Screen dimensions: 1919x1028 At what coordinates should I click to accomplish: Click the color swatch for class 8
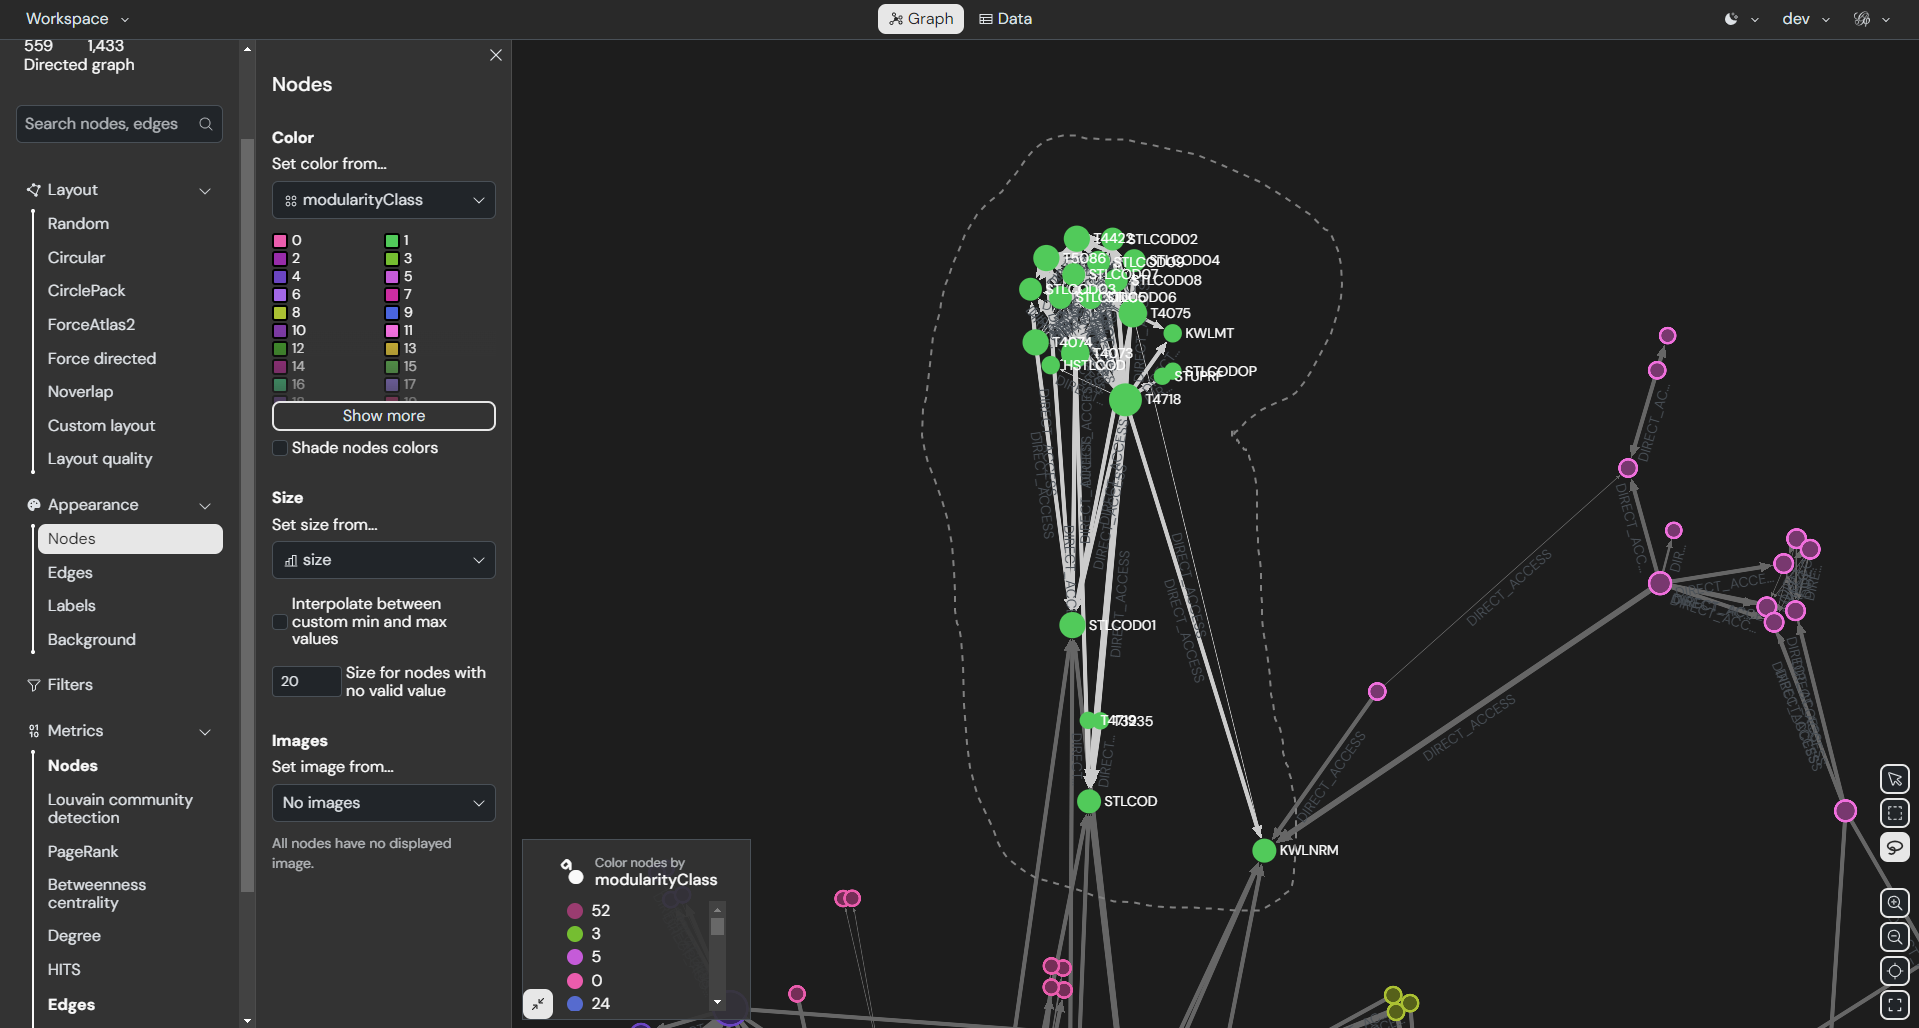[x=281, y=313]
